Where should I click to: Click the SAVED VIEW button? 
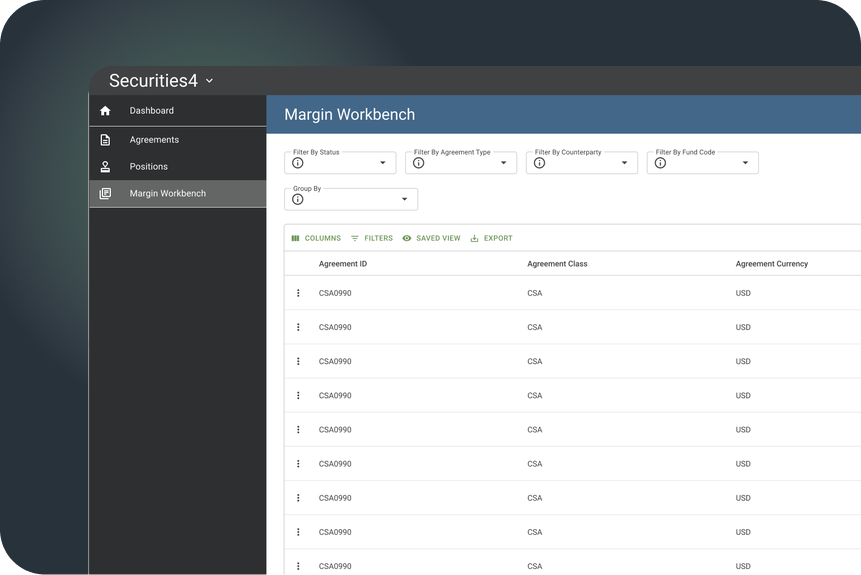coord(431,238)
